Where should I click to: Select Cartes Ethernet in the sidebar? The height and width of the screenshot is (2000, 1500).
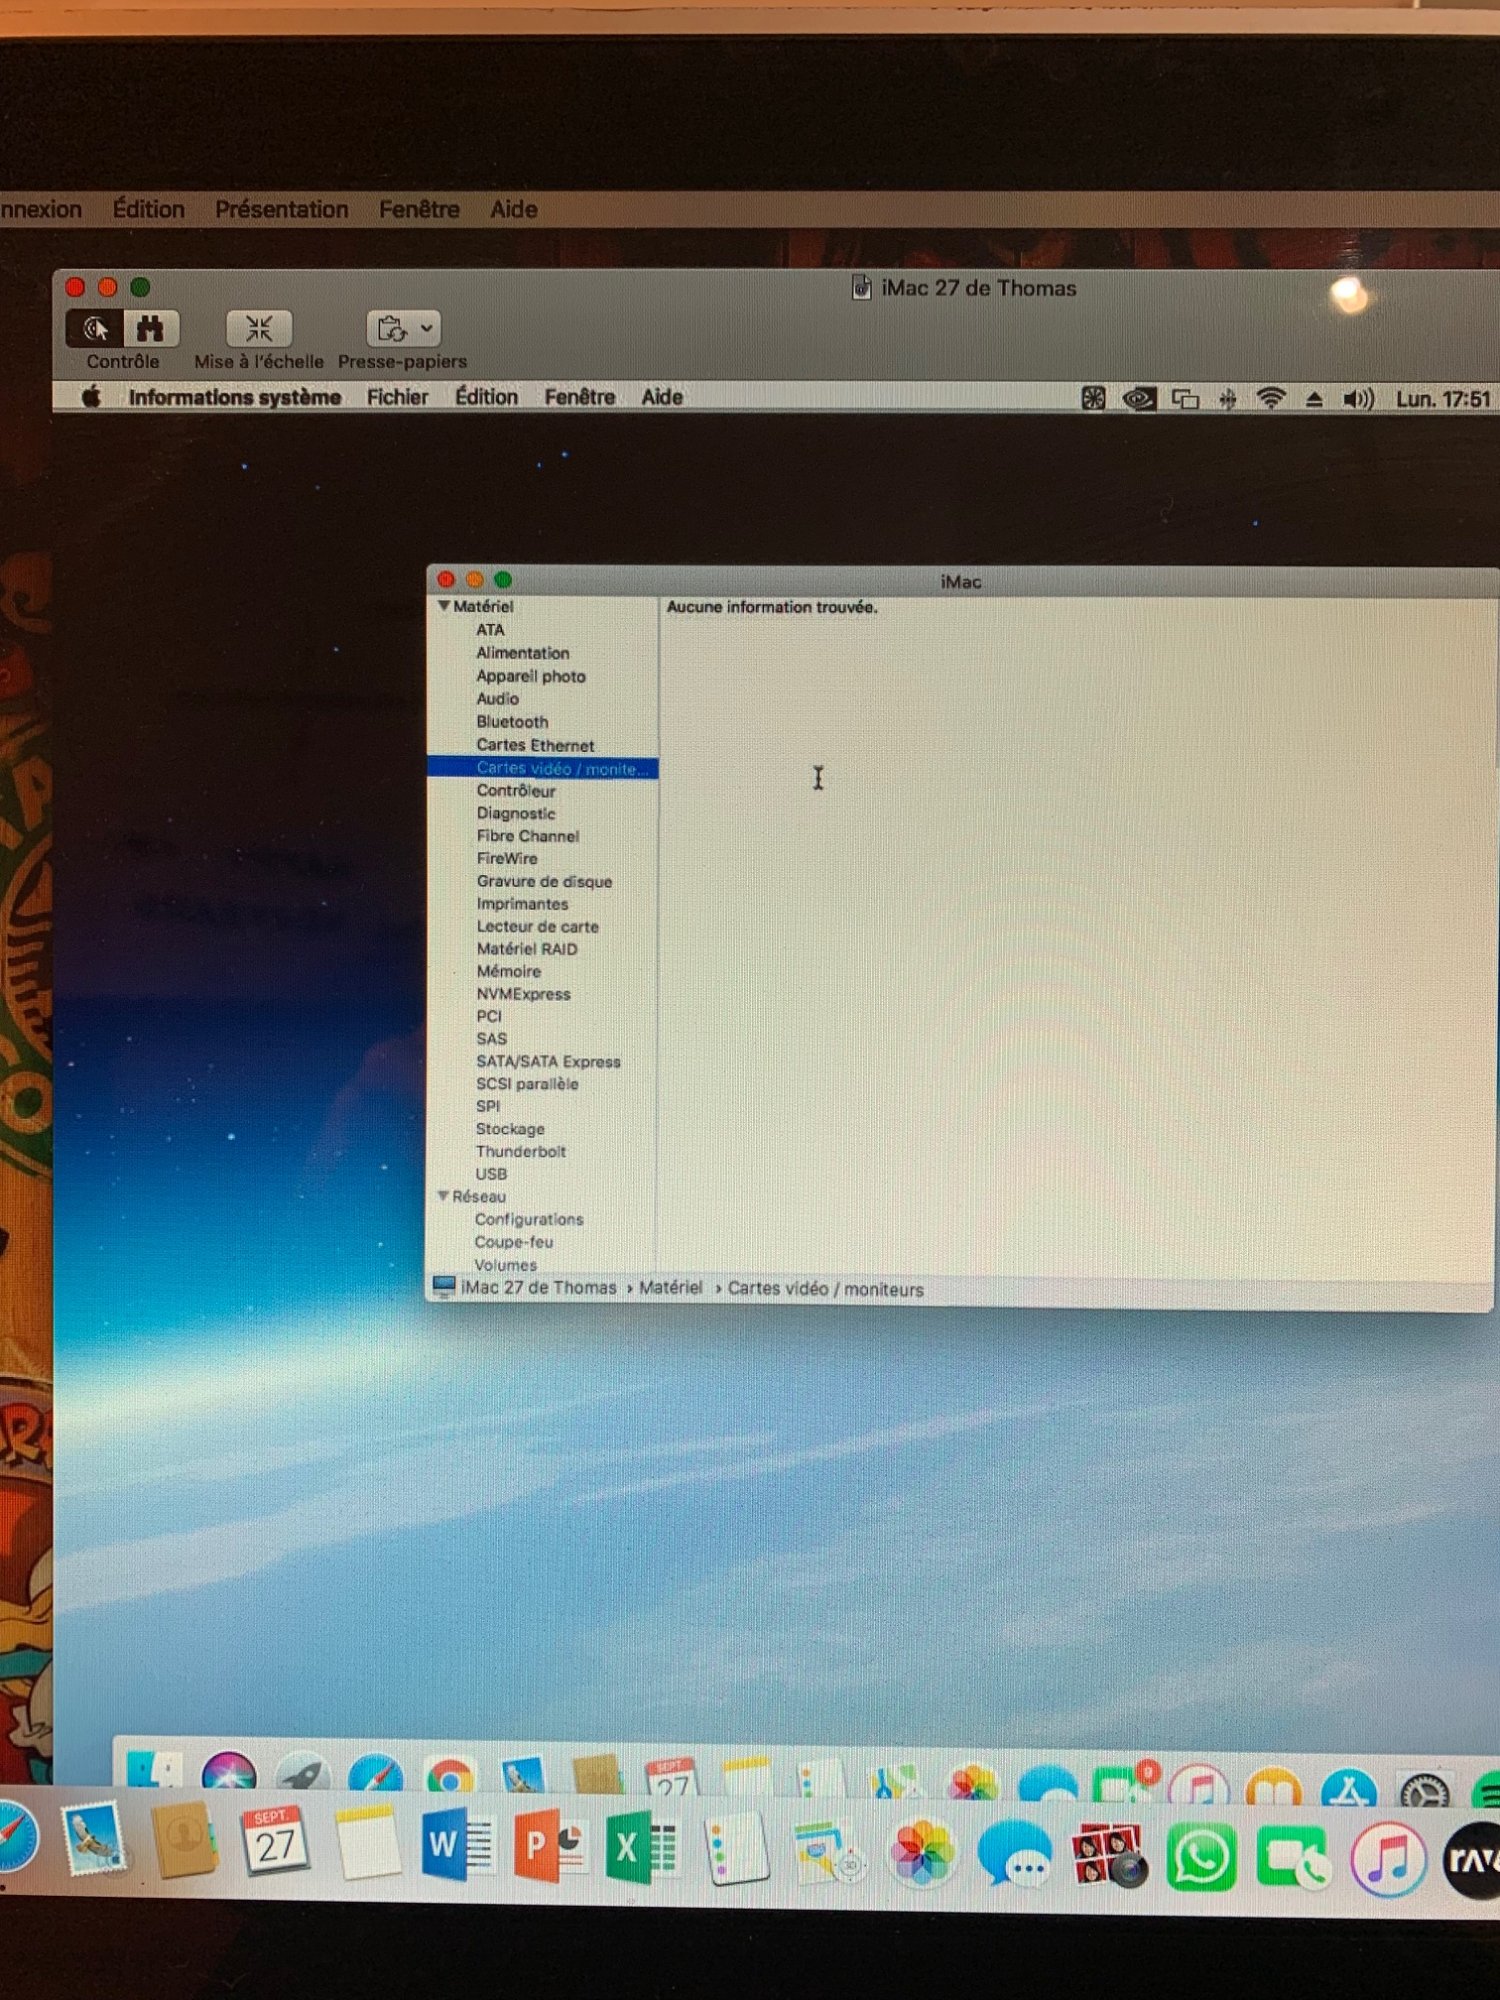pyautogui.click(x=535, y=745)
